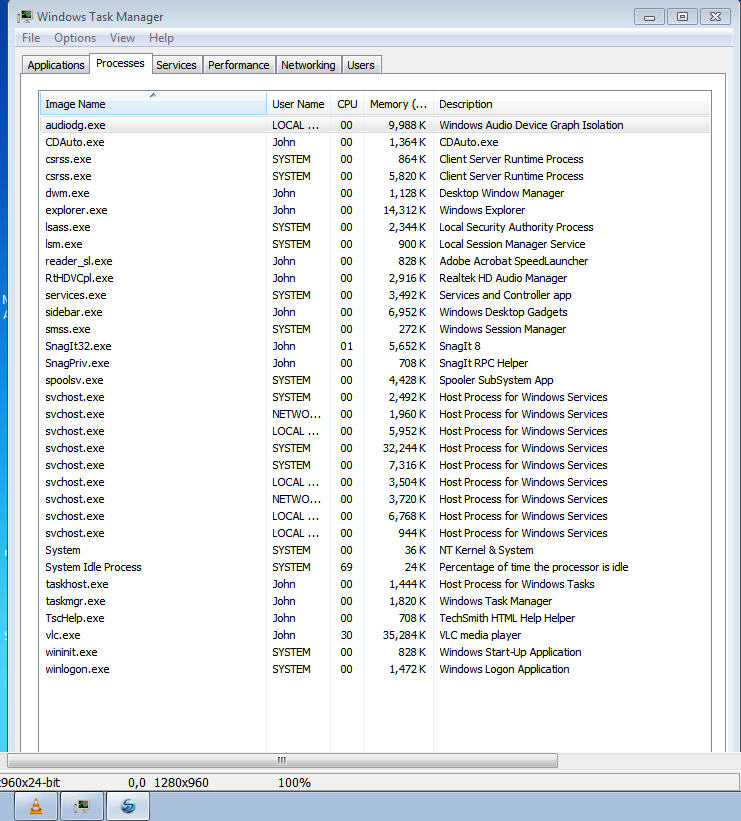This screenshot has width=741, height=821.
Task: Select the TscHelp.exe process
Action: 375,618
